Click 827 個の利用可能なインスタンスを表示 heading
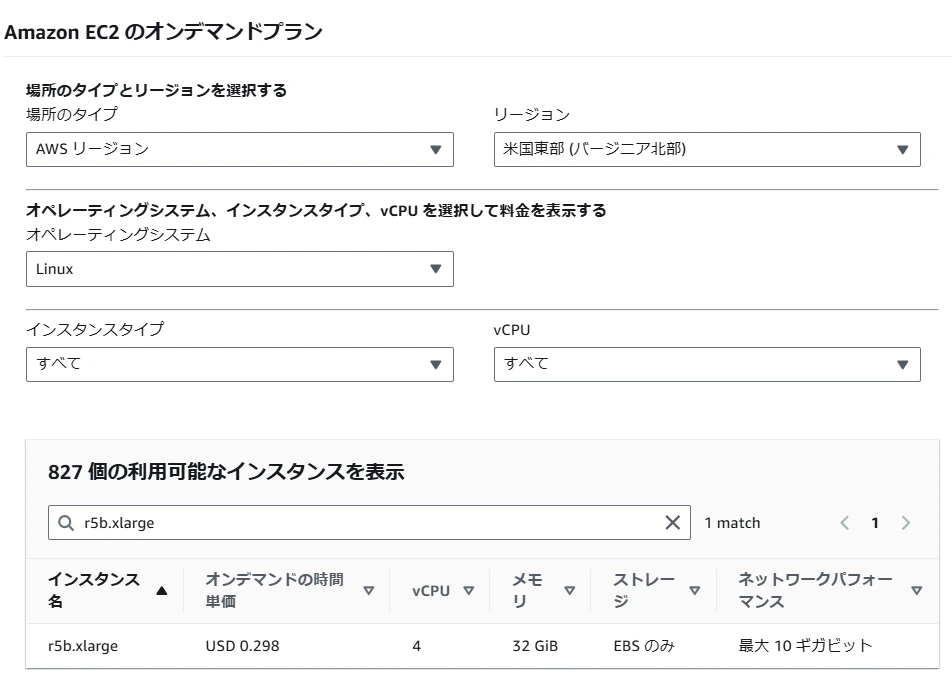The height and width of the screenshot is (682, 952). click(226, 472)
